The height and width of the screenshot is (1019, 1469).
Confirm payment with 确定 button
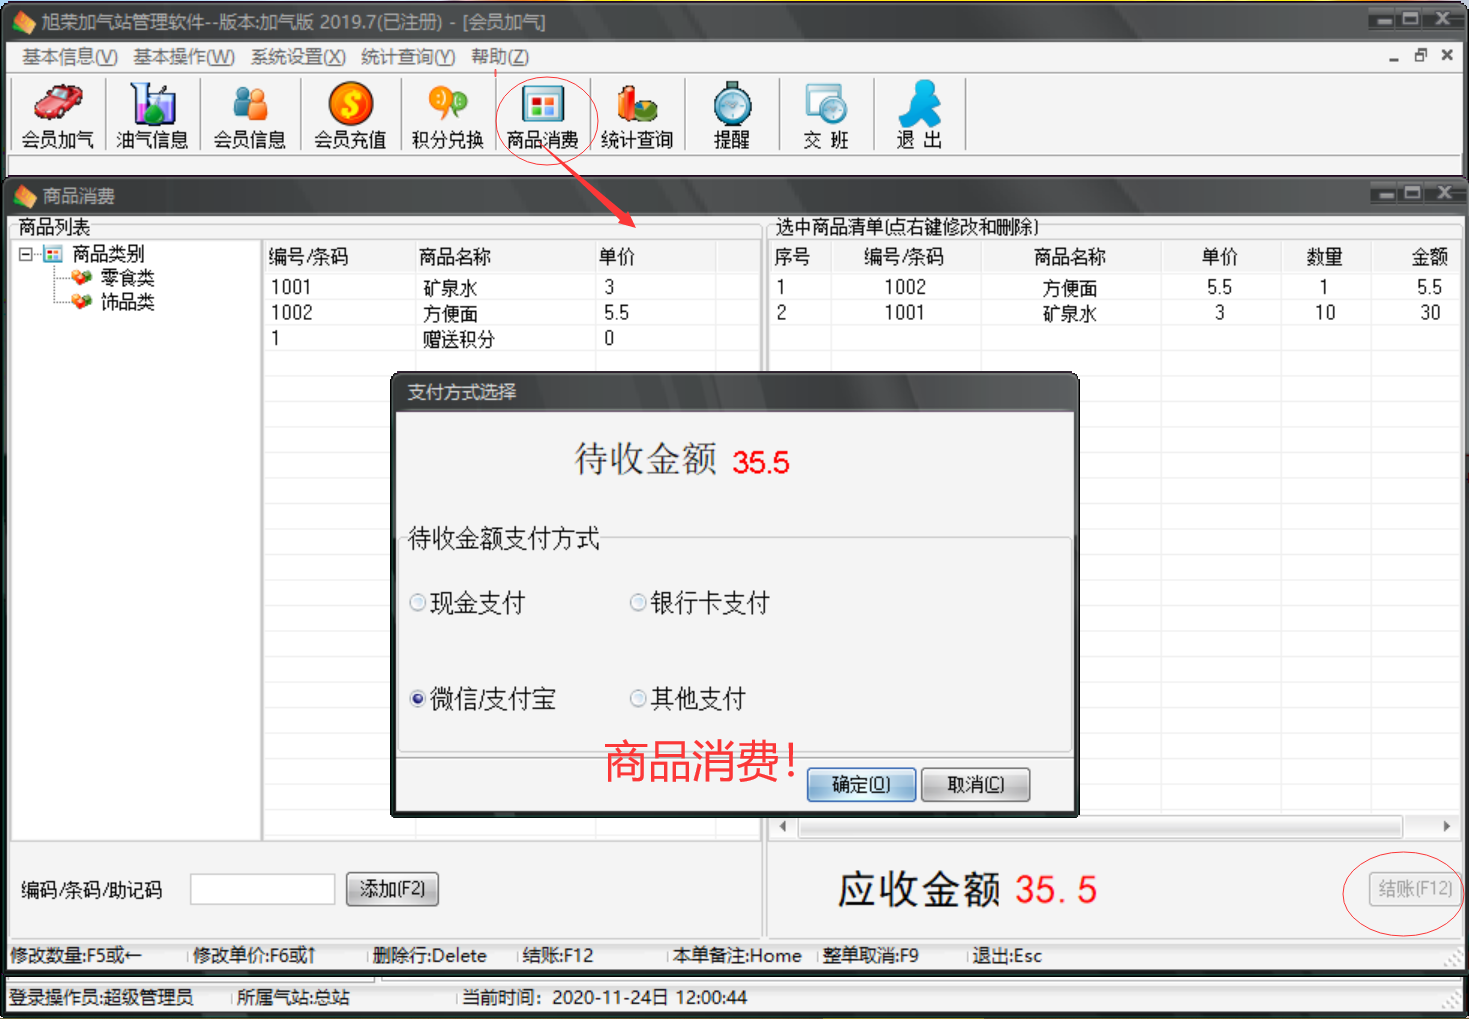click(x=860, y=784)
